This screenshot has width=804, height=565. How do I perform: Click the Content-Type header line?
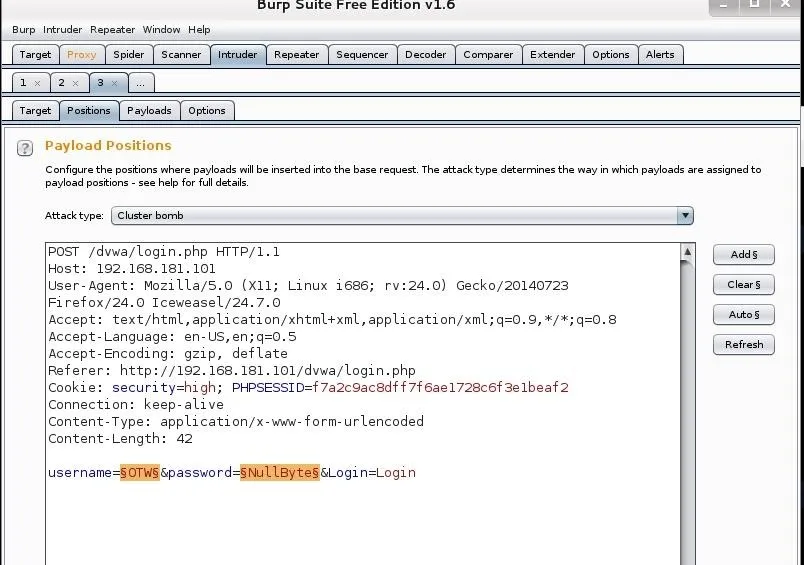(x=236, y=421)
